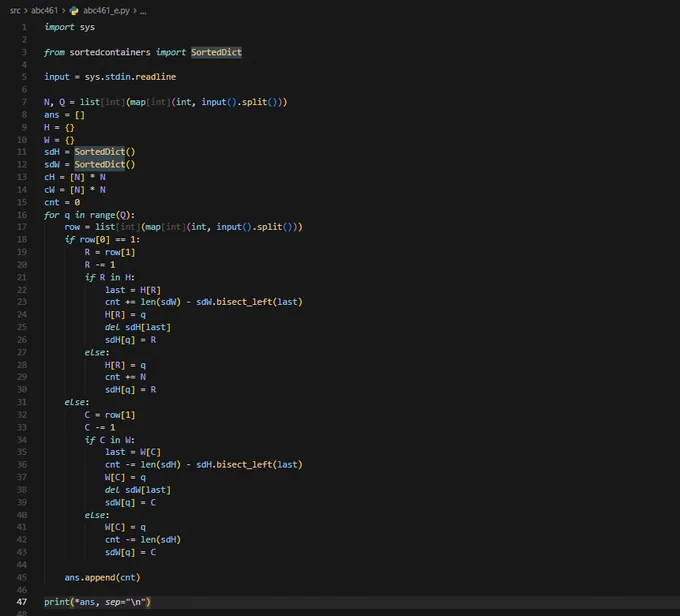Click 'sys.stdin.readline' text

(130, 77)
